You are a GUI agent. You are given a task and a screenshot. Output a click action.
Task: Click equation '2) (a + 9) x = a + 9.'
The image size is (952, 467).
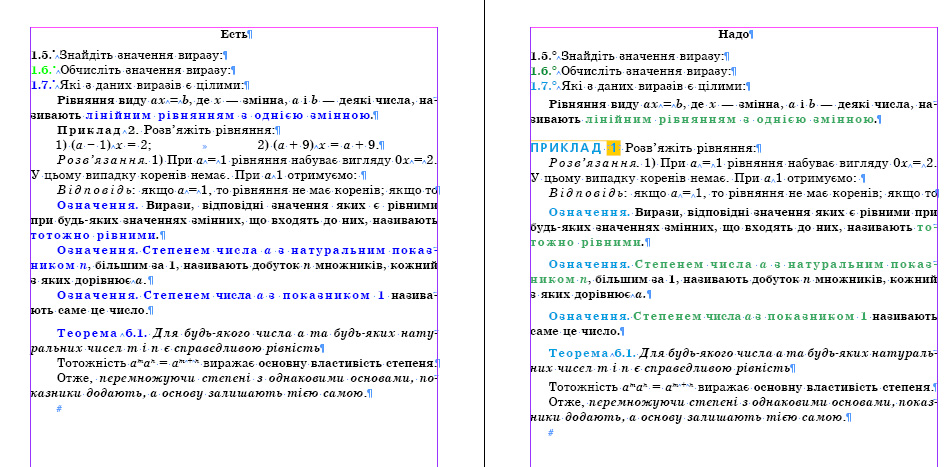coord(317,145)
